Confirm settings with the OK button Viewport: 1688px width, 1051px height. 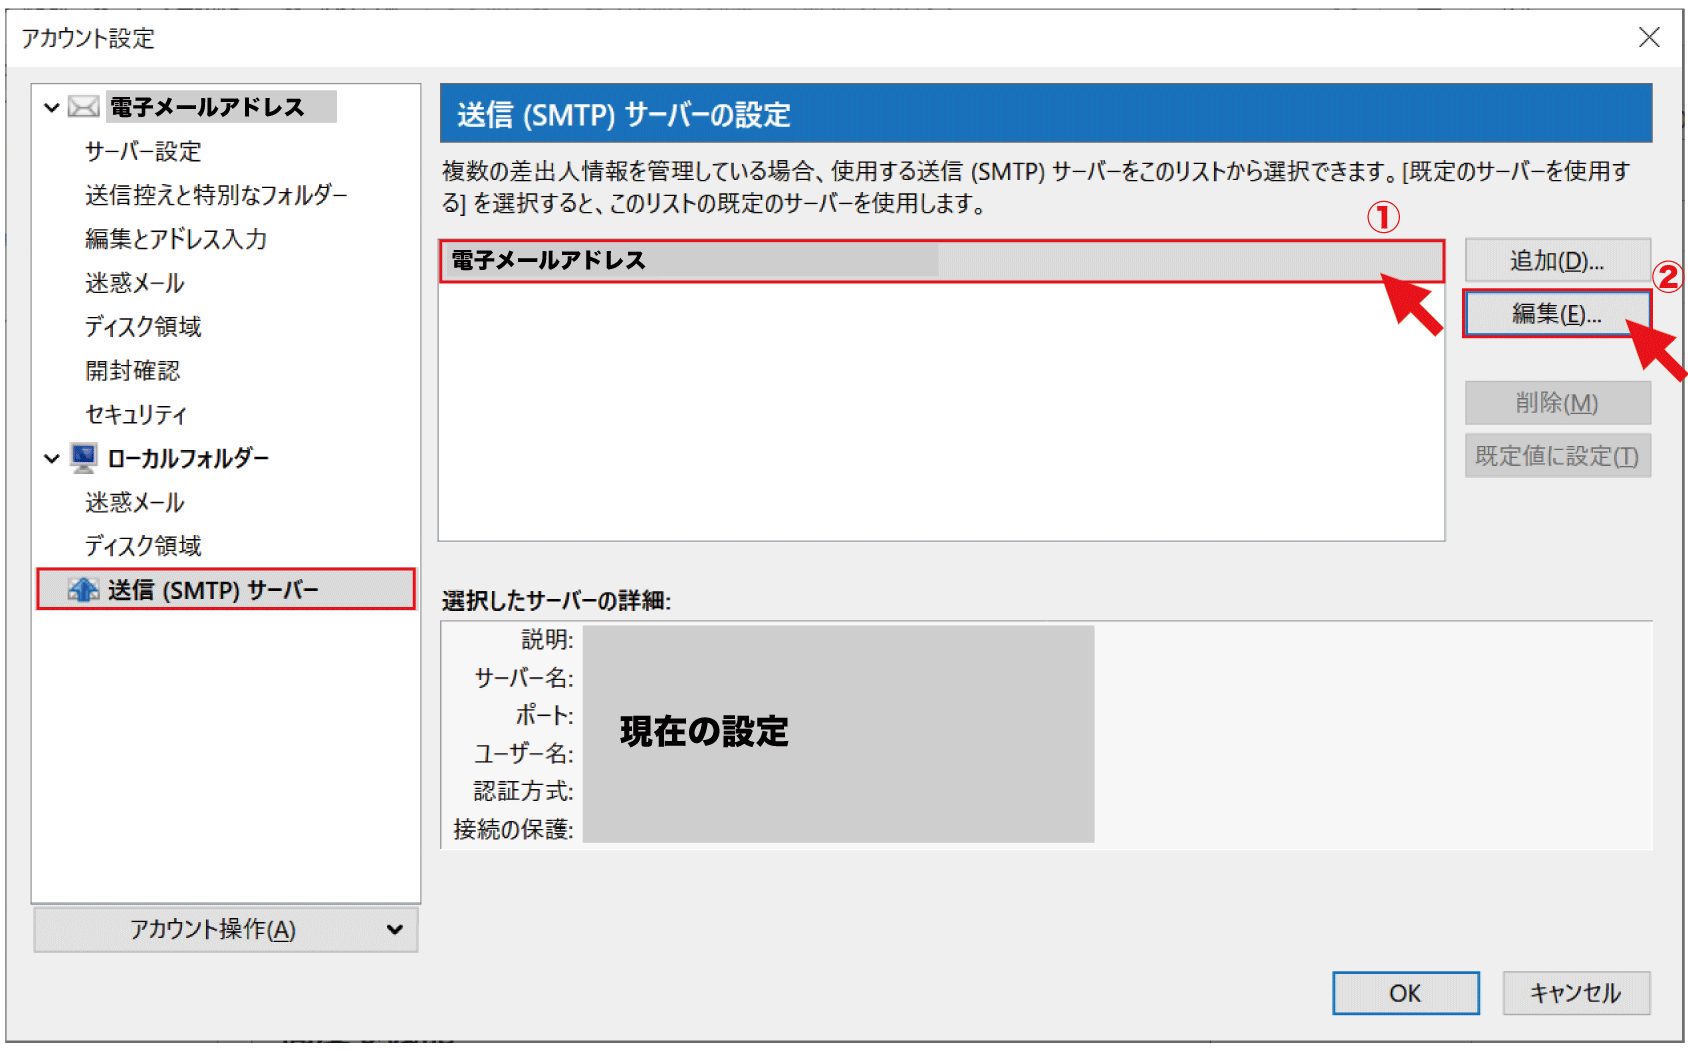pos(1405,993)
